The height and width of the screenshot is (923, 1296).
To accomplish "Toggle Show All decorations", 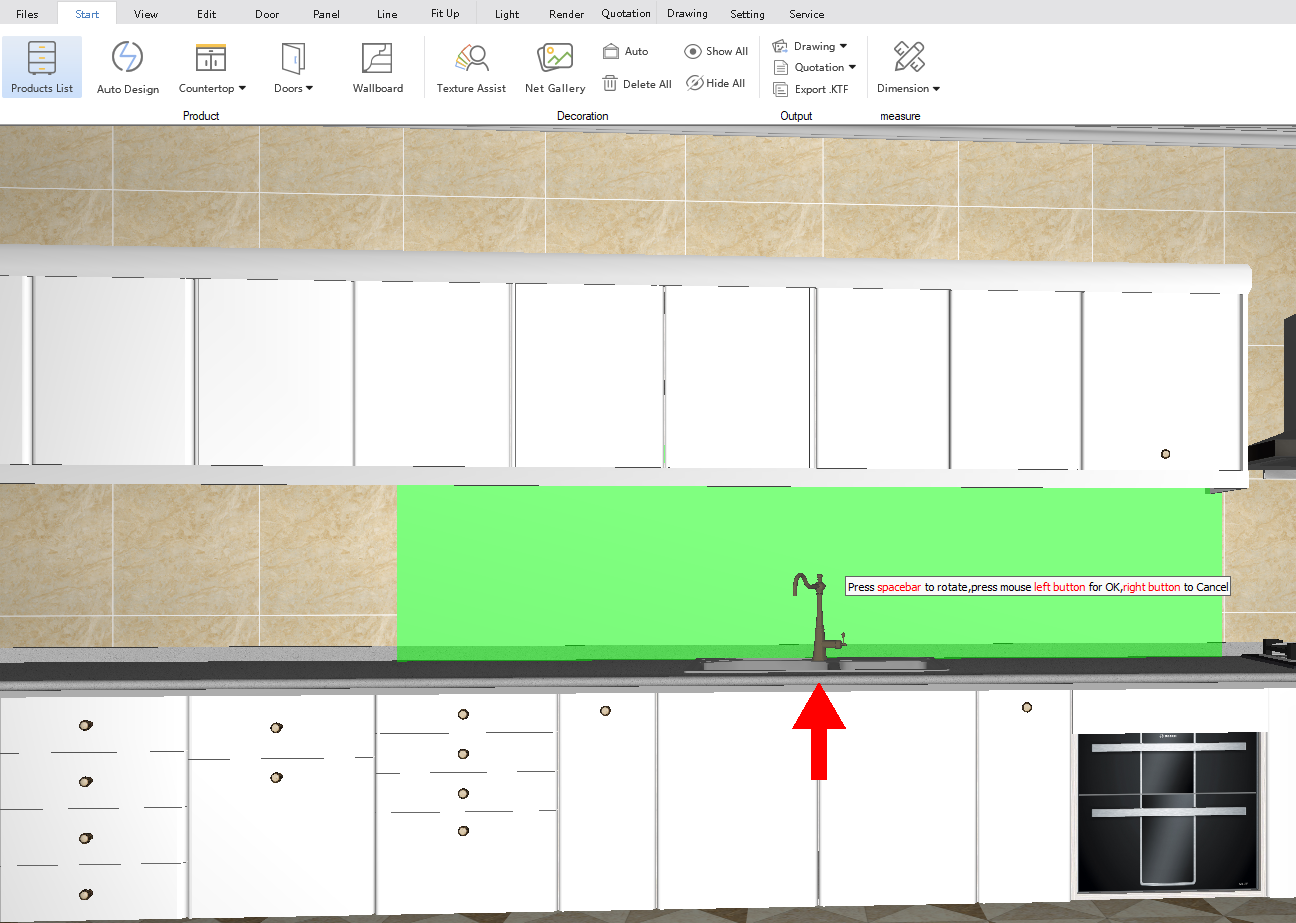I will 716,51.
